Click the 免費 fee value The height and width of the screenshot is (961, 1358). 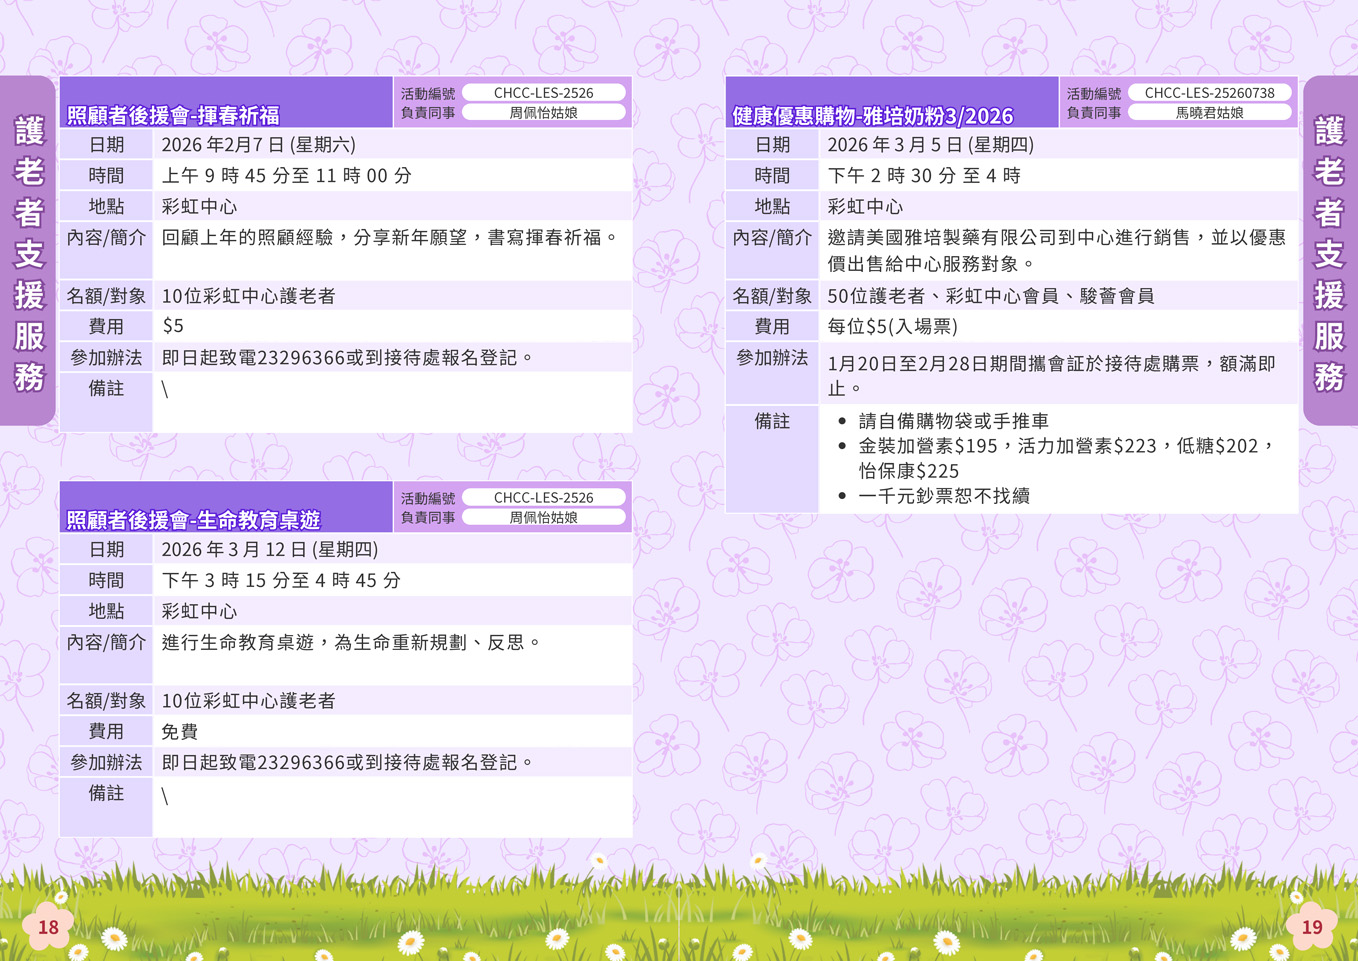click(x=180, y=732)
